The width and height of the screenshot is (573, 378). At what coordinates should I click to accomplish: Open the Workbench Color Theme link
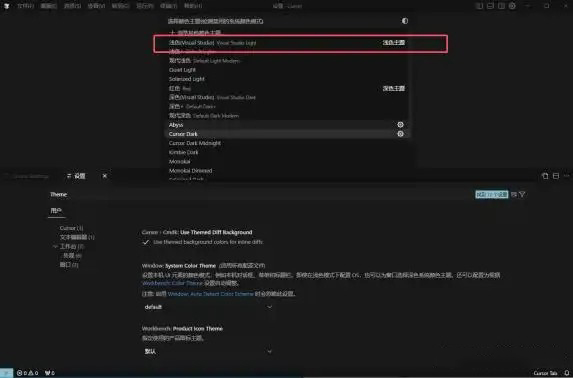(x=172, y=283)
